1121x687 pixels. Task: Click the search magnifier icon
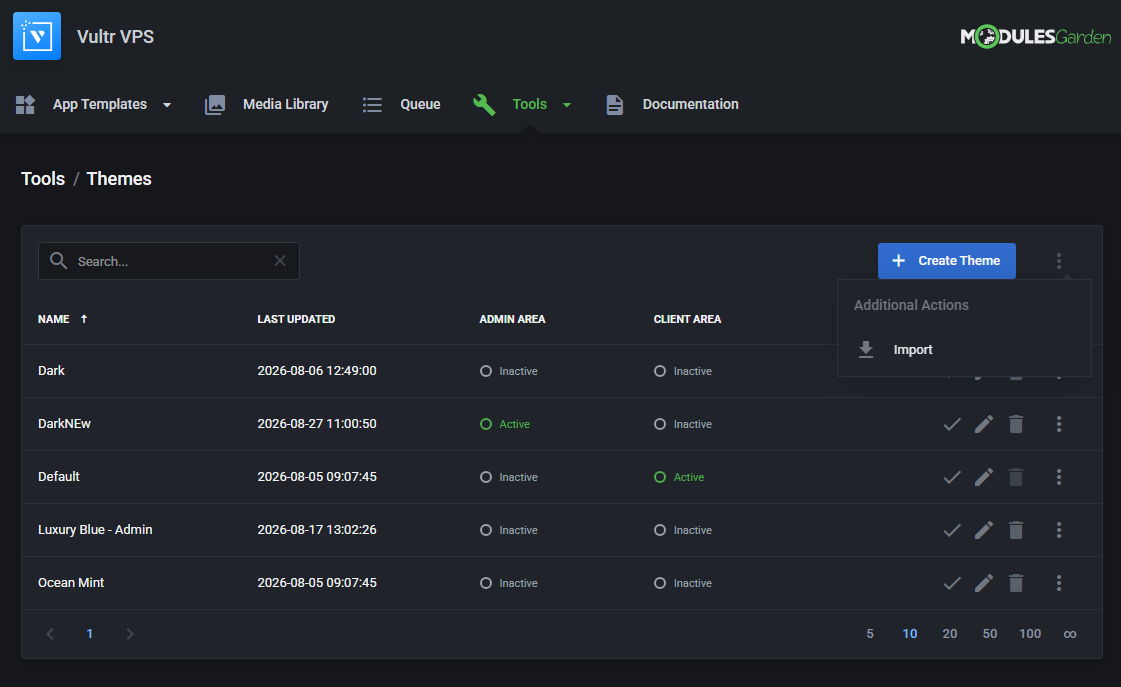[x=58, y=261]
